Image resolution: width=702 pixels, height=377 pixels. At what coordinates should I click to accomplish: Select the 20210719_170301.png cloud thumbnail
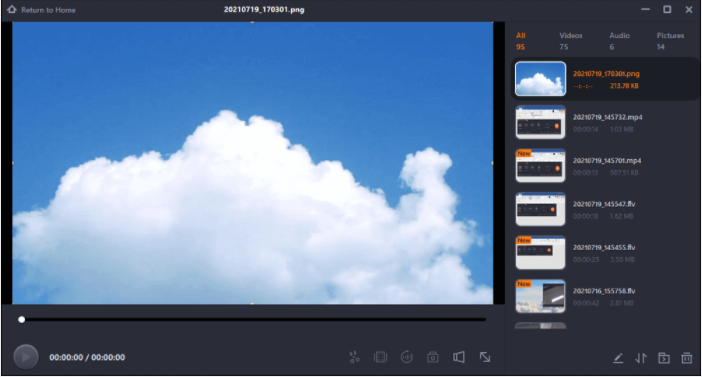[x=540, y=79]
